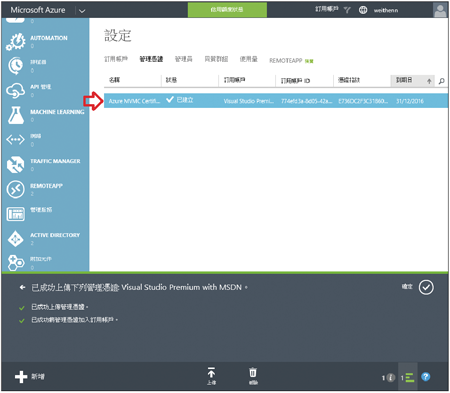Confirm notification with the checkmark circle

coord(426,287)
